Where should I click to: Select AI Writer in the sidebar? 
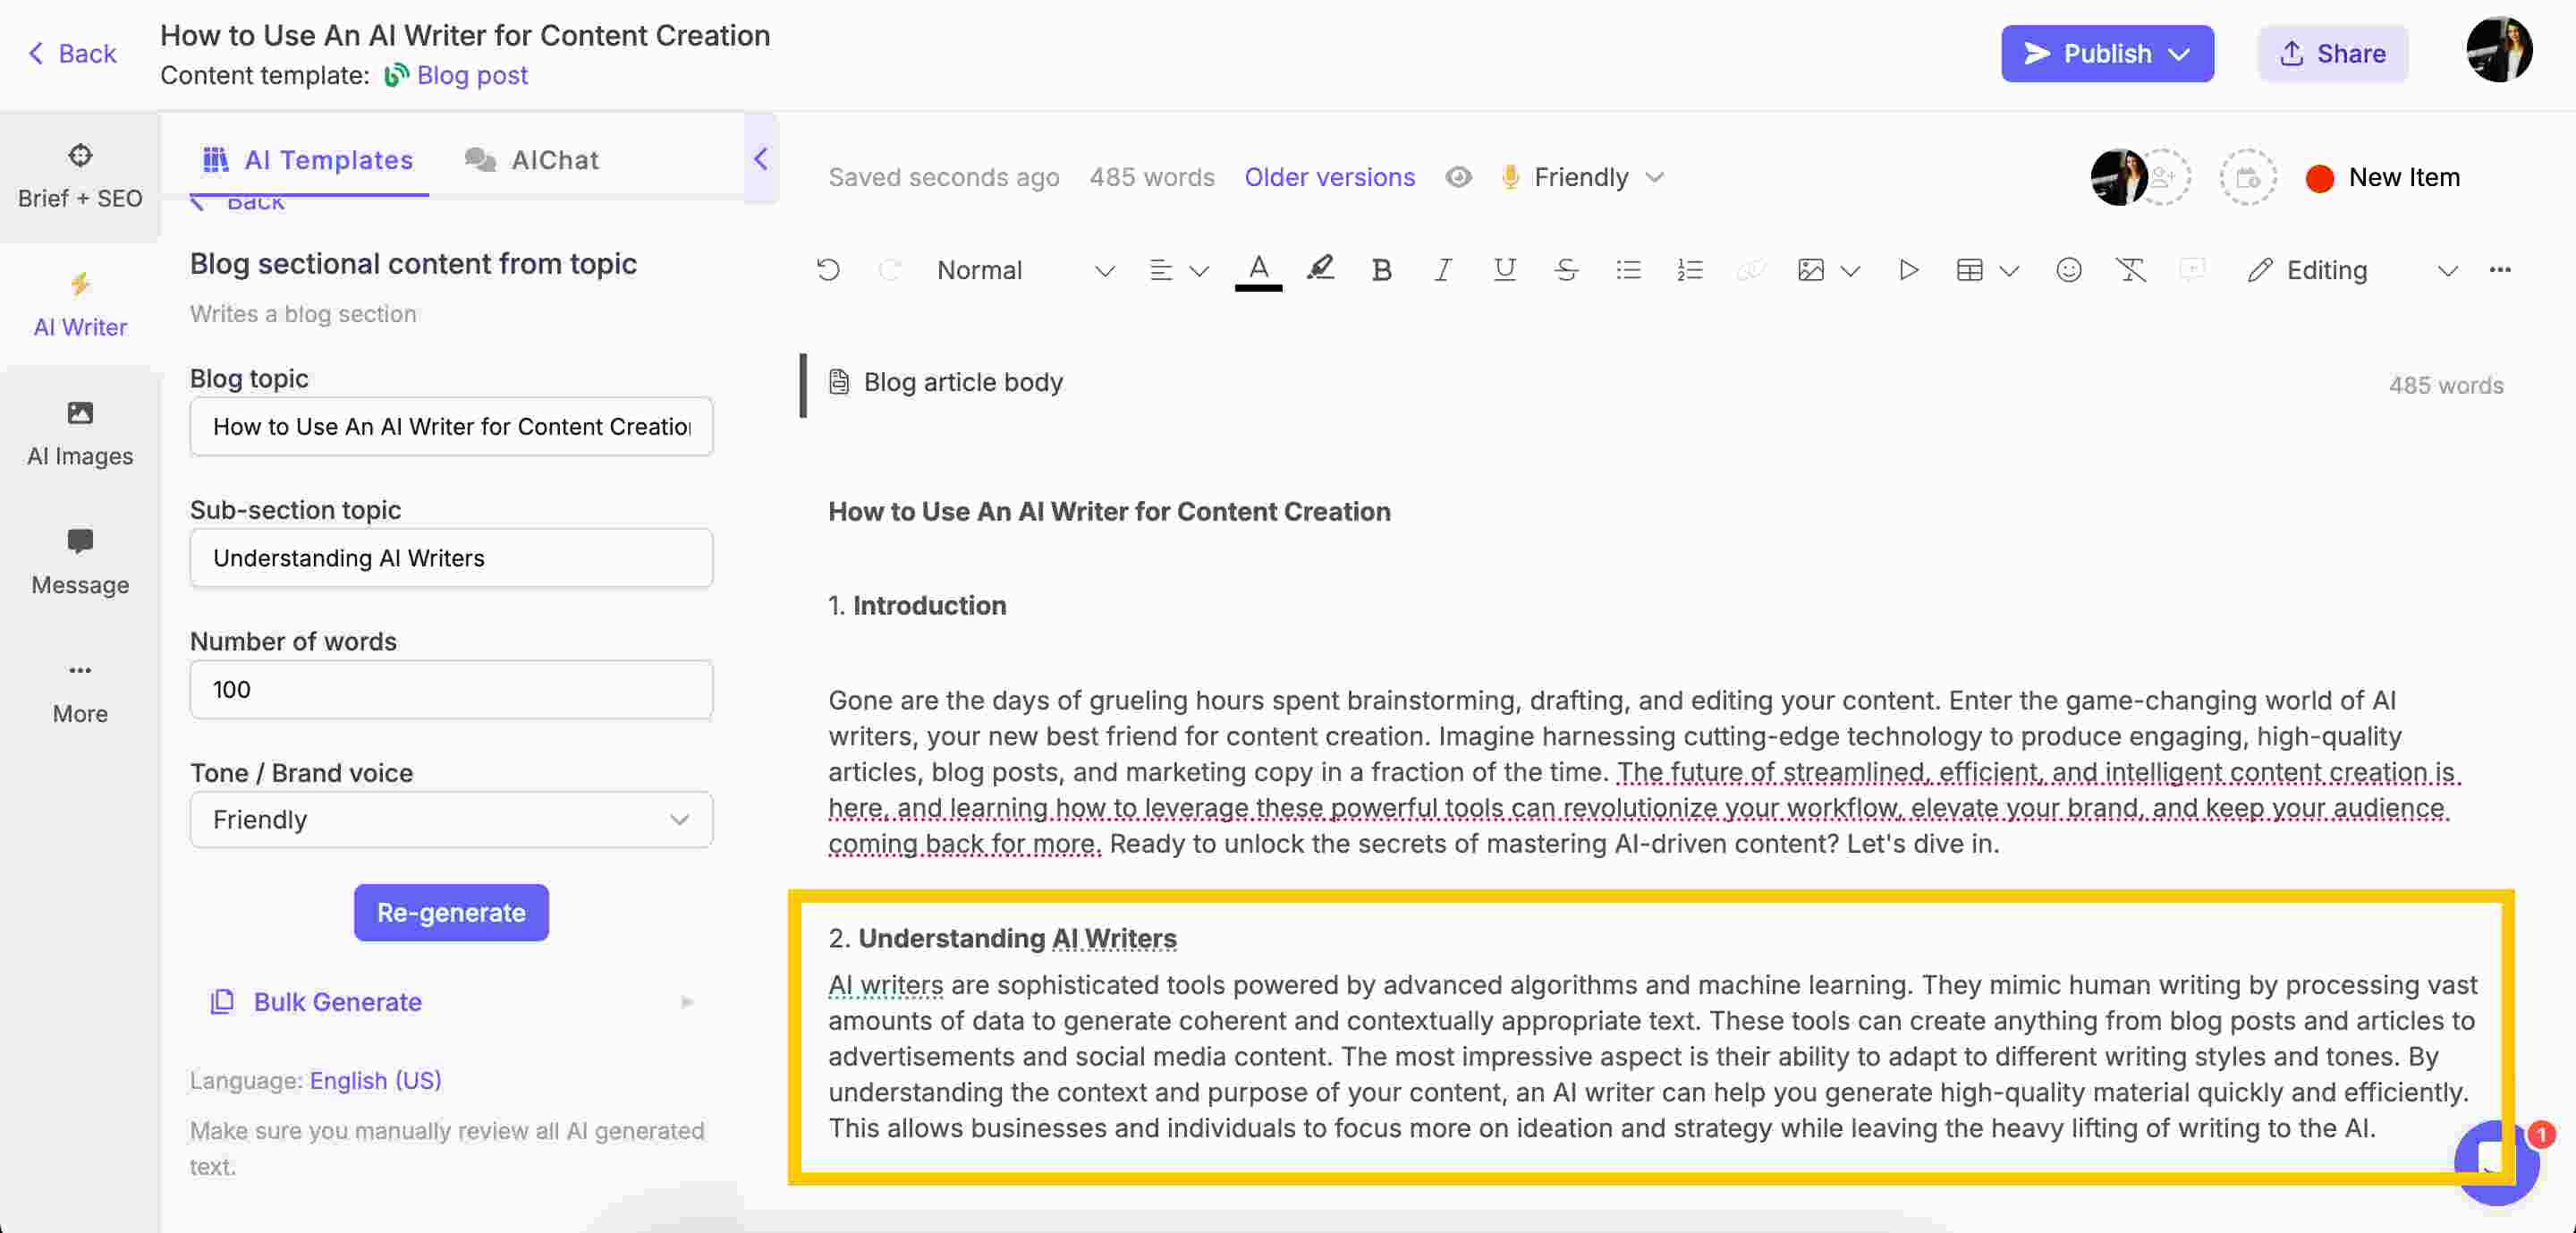80,305
